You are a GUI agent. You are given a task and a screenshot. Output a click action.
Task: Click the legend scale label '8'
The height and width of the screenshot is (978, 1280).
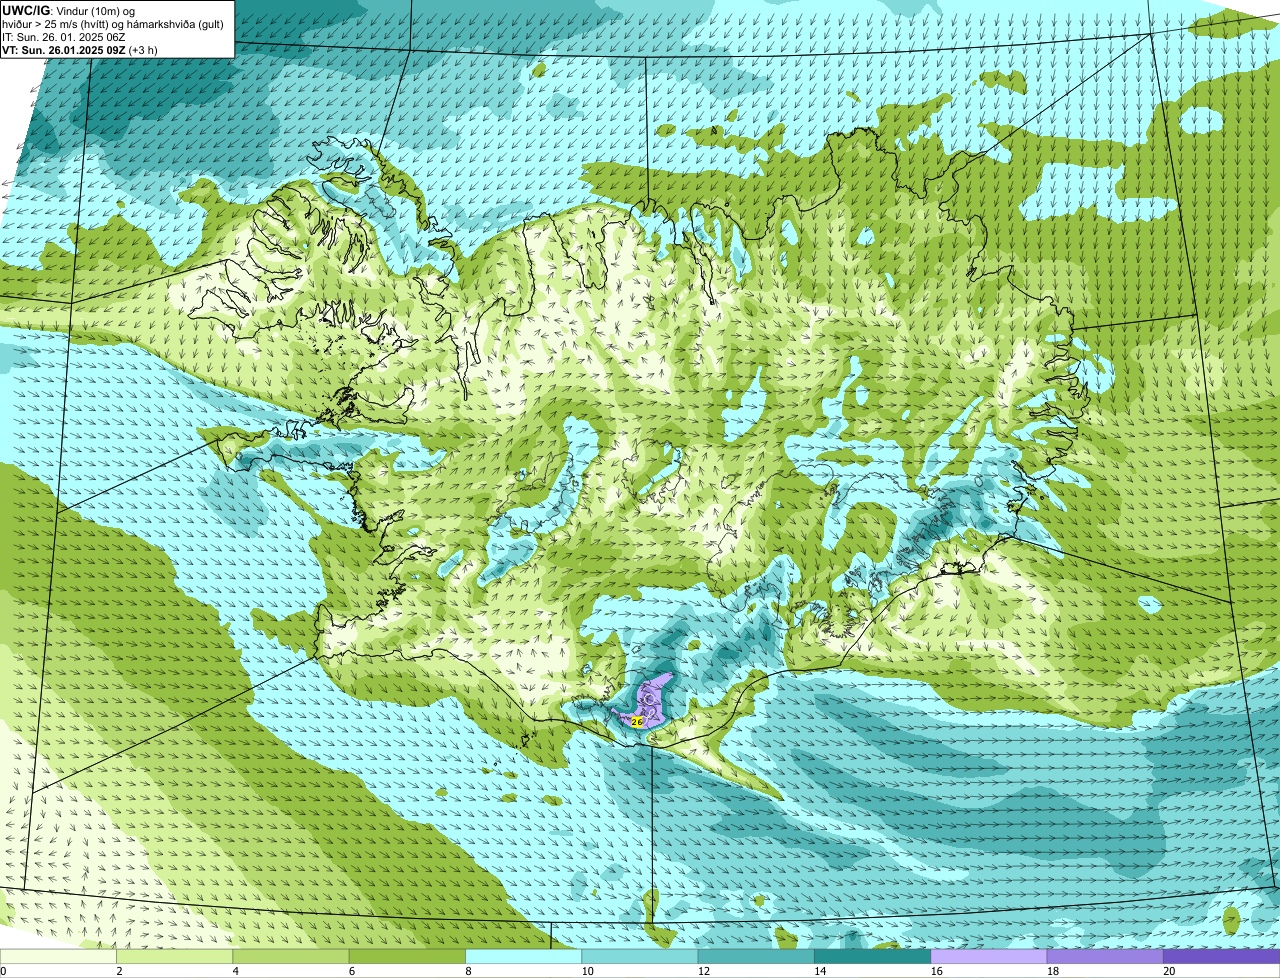coord(468,971)
